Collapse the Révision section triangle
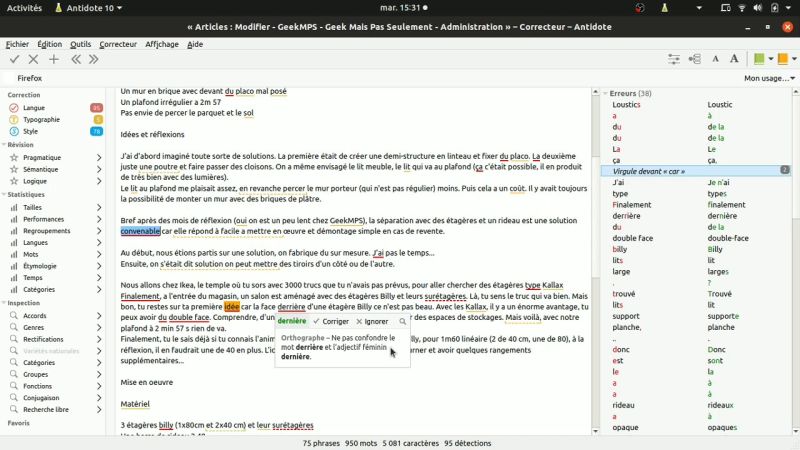The width and height of the screenshot is (800, 450). coord(4,145)
